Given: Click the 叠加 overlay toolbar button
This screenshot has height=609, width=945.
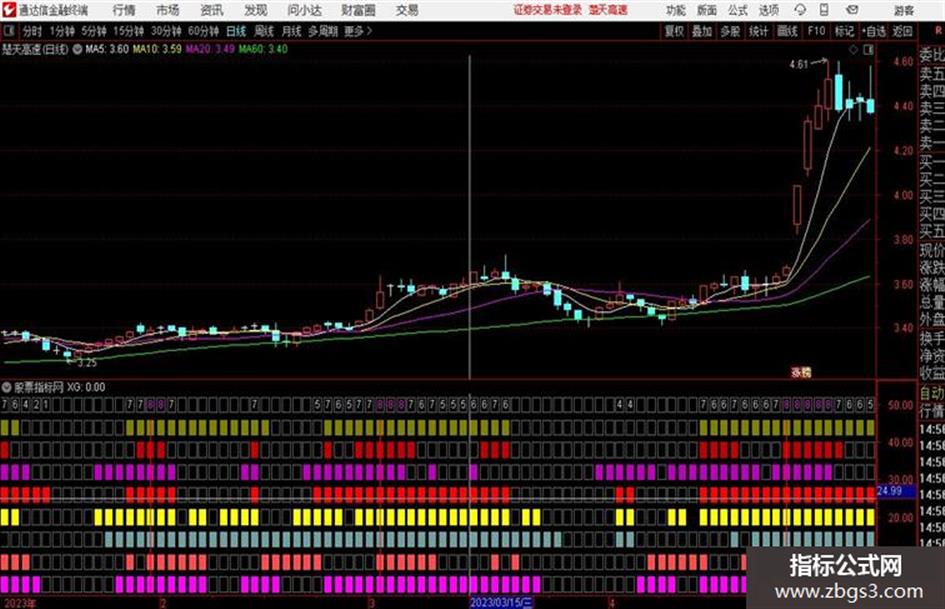Looking at the screenshot, I should click(702, 31).
